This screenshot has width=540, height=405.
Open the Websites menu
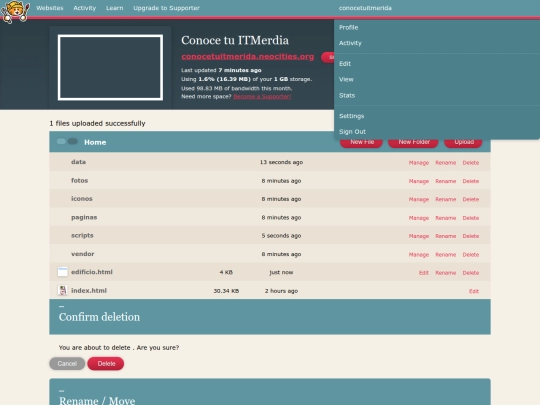click(50, 8)
